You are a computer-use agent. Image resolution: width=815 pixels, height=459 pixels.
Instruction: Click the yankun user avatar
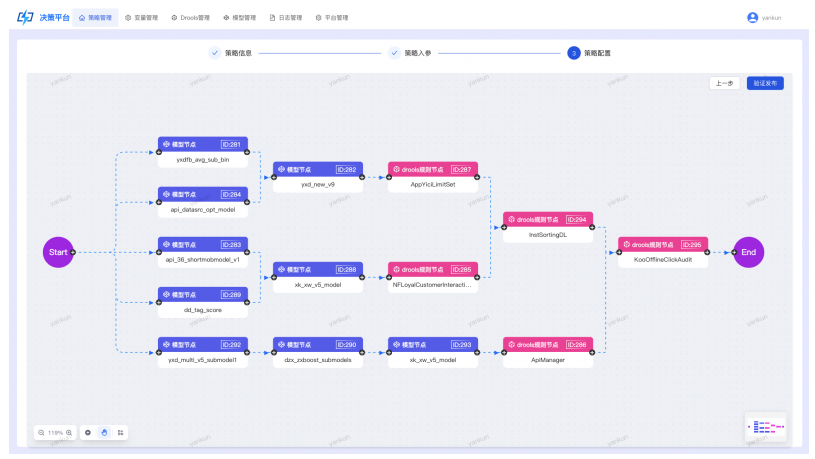(x=752, y=17)
